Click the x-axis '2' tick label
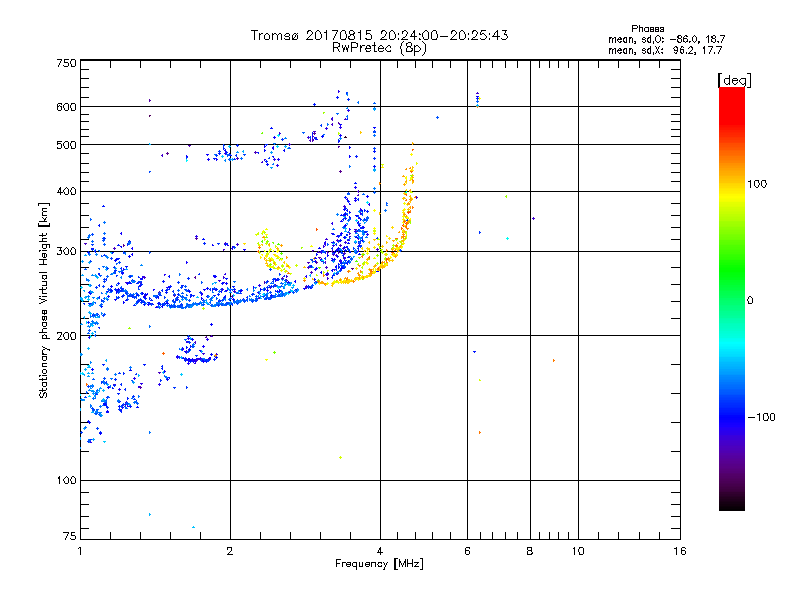Screen dimensions: 800x600 230,551
